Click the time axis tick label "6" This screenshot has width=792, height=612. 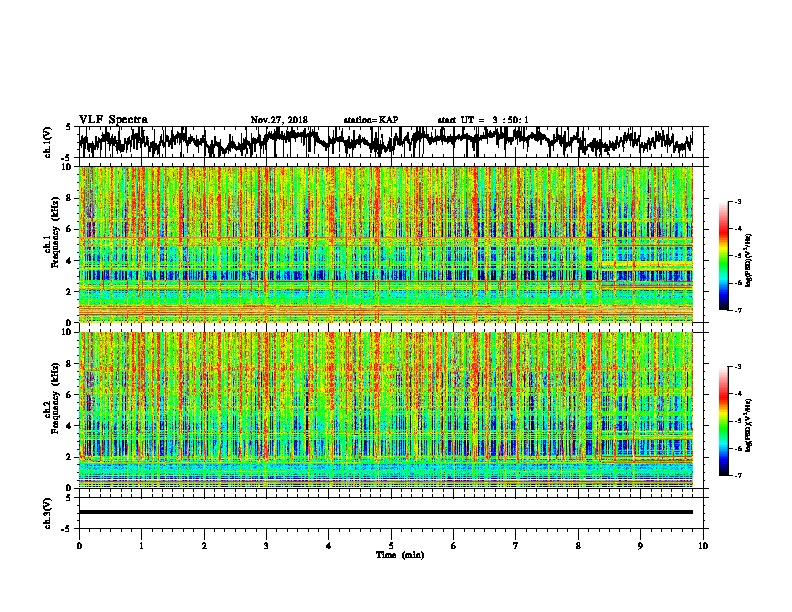454,546
